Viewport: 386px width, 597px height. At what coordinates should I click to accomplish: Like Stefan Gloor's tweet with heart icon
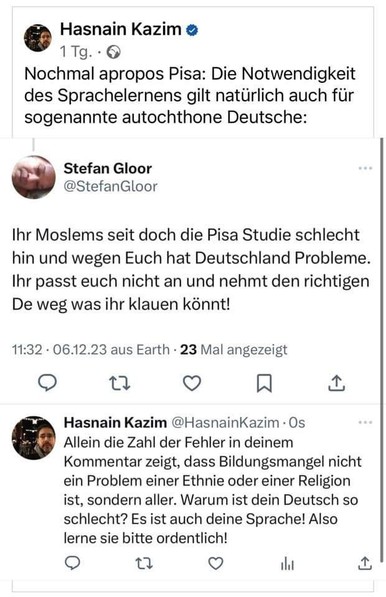point(192,383)
